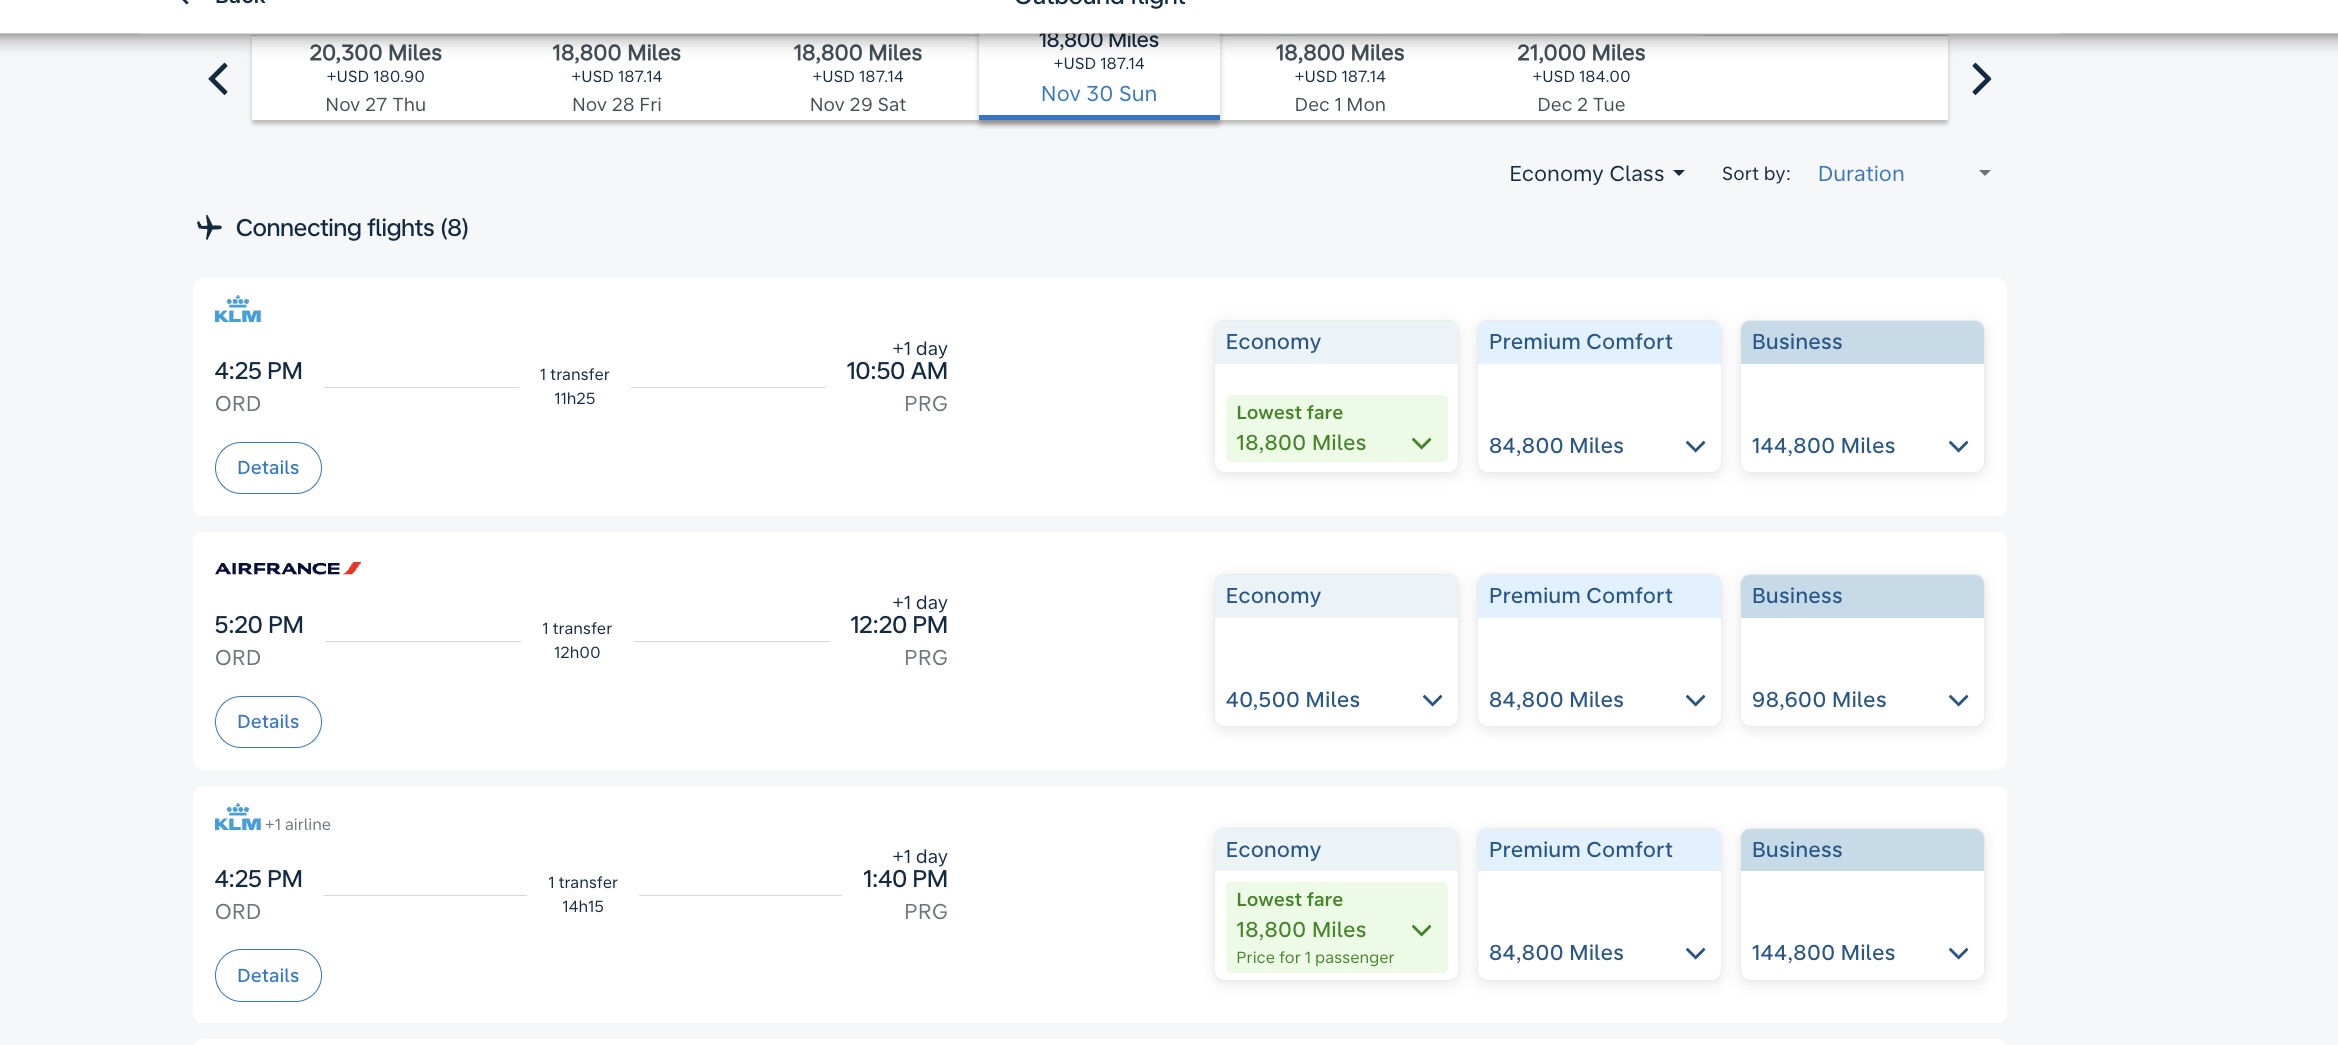Open Details for the 11h25 KLM flight
Screen dimensions: 2338x1045
[268, 468]
